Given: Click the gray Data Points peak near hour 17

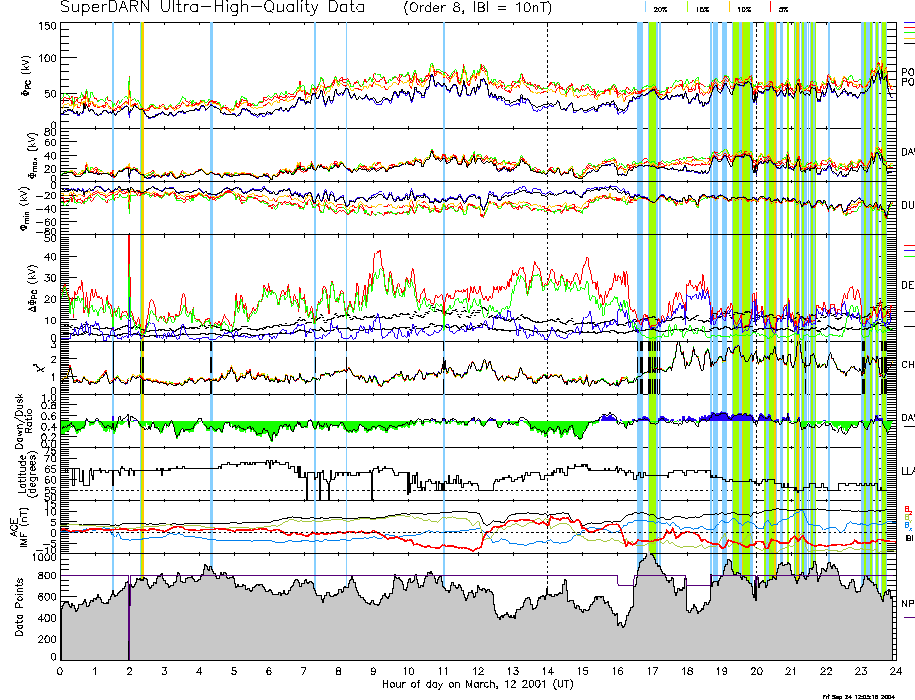Looking at the screenshot, I should tap(649, 559).
